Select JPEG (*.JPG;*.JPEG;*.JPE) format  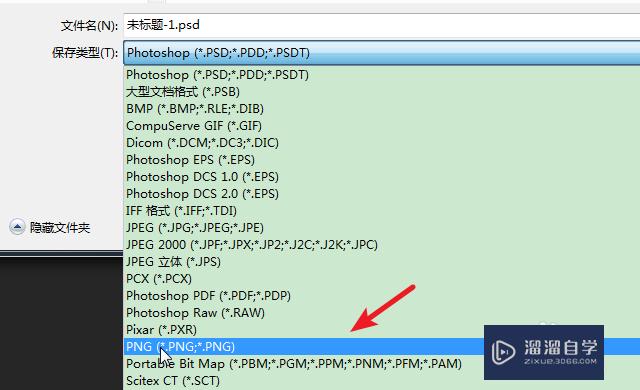pyautogui.click(x=382, y=228)
